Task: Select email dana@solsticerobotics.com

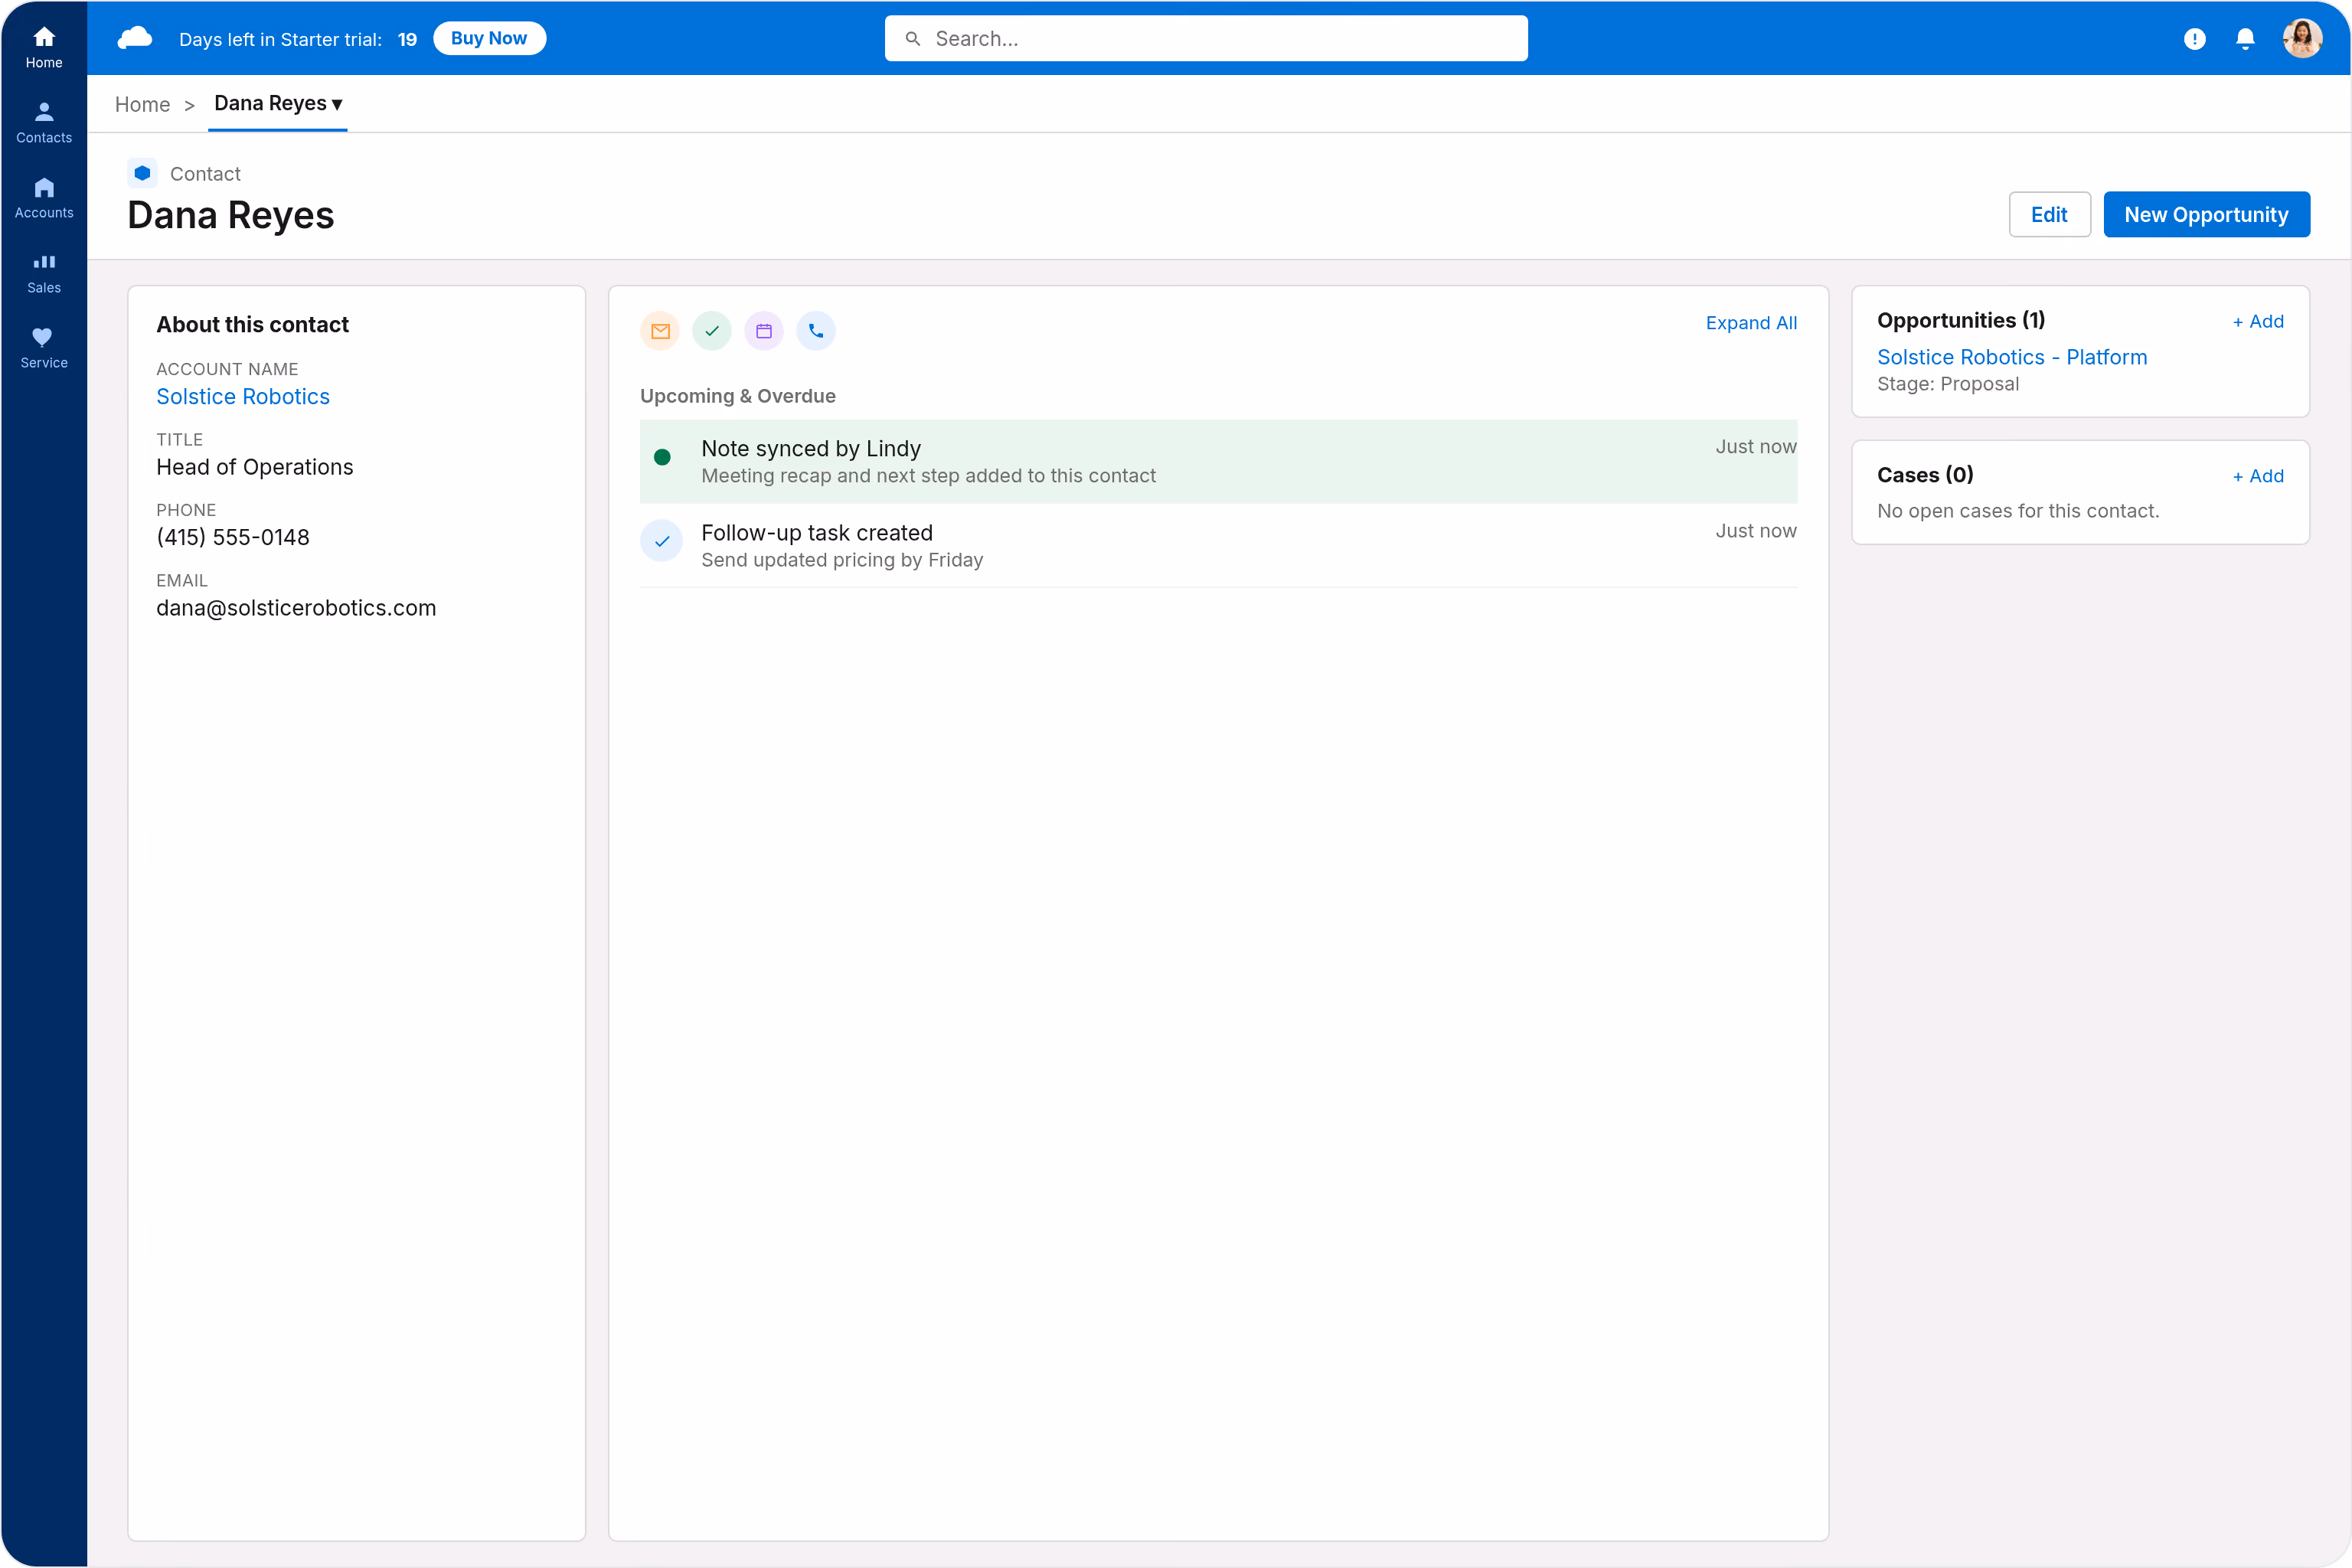Action: 296,608
